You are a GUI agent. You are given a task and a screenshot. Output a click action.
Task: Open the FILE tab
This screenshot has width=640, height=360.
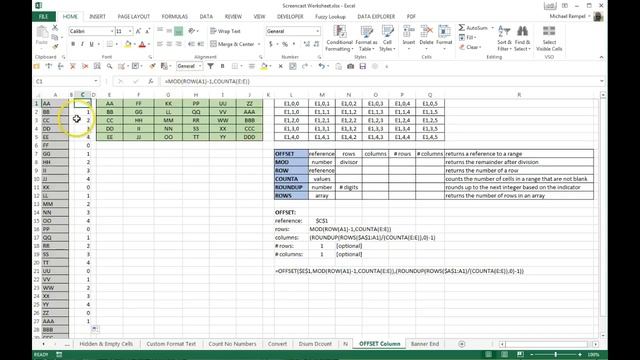tap(44, 16)
